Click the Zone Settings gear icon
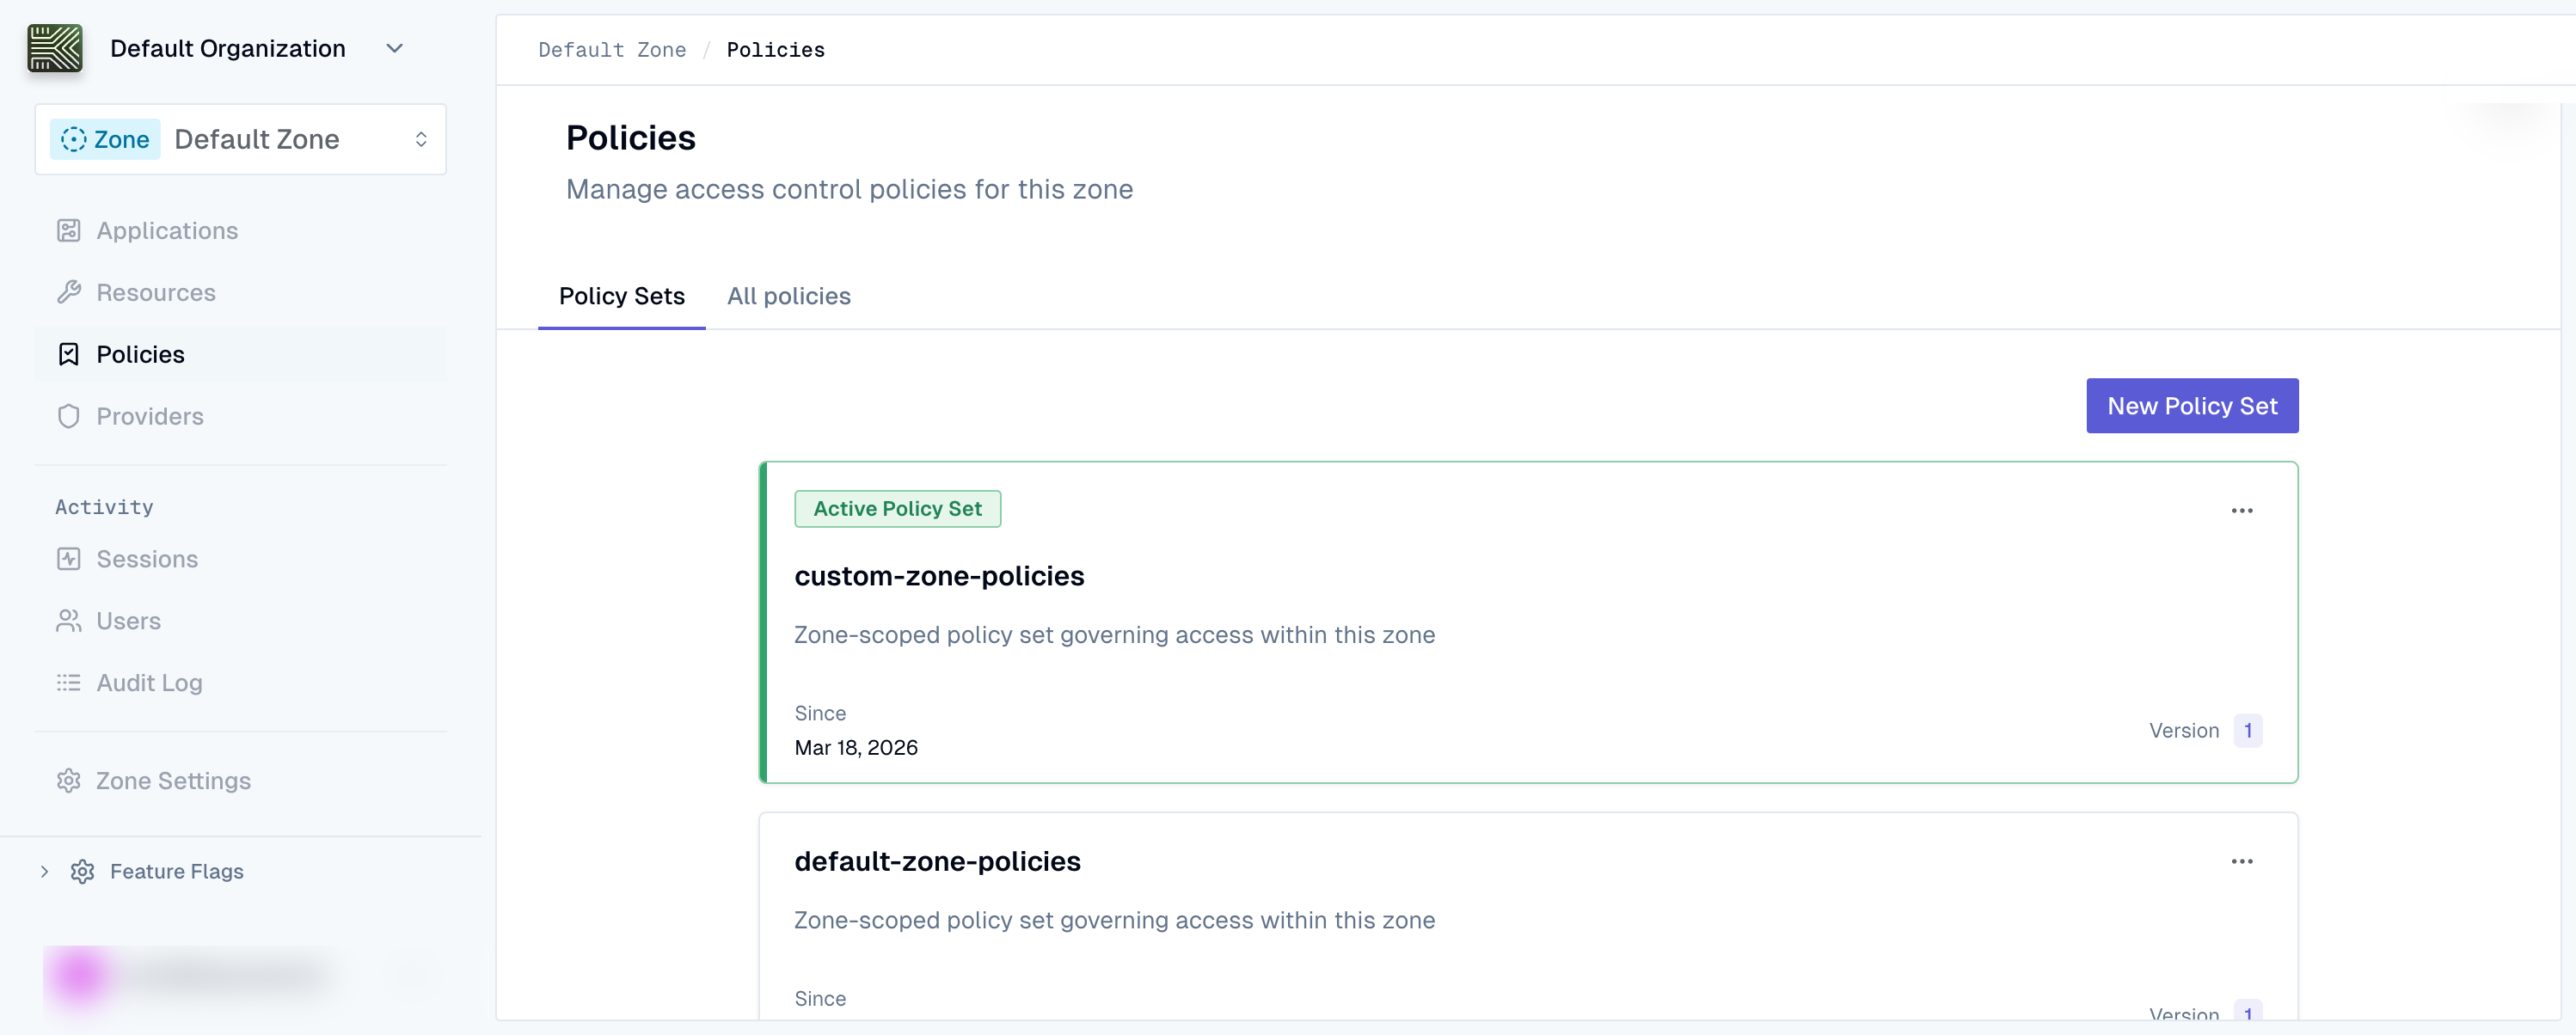The image size is (2576, 1035). 68,780
